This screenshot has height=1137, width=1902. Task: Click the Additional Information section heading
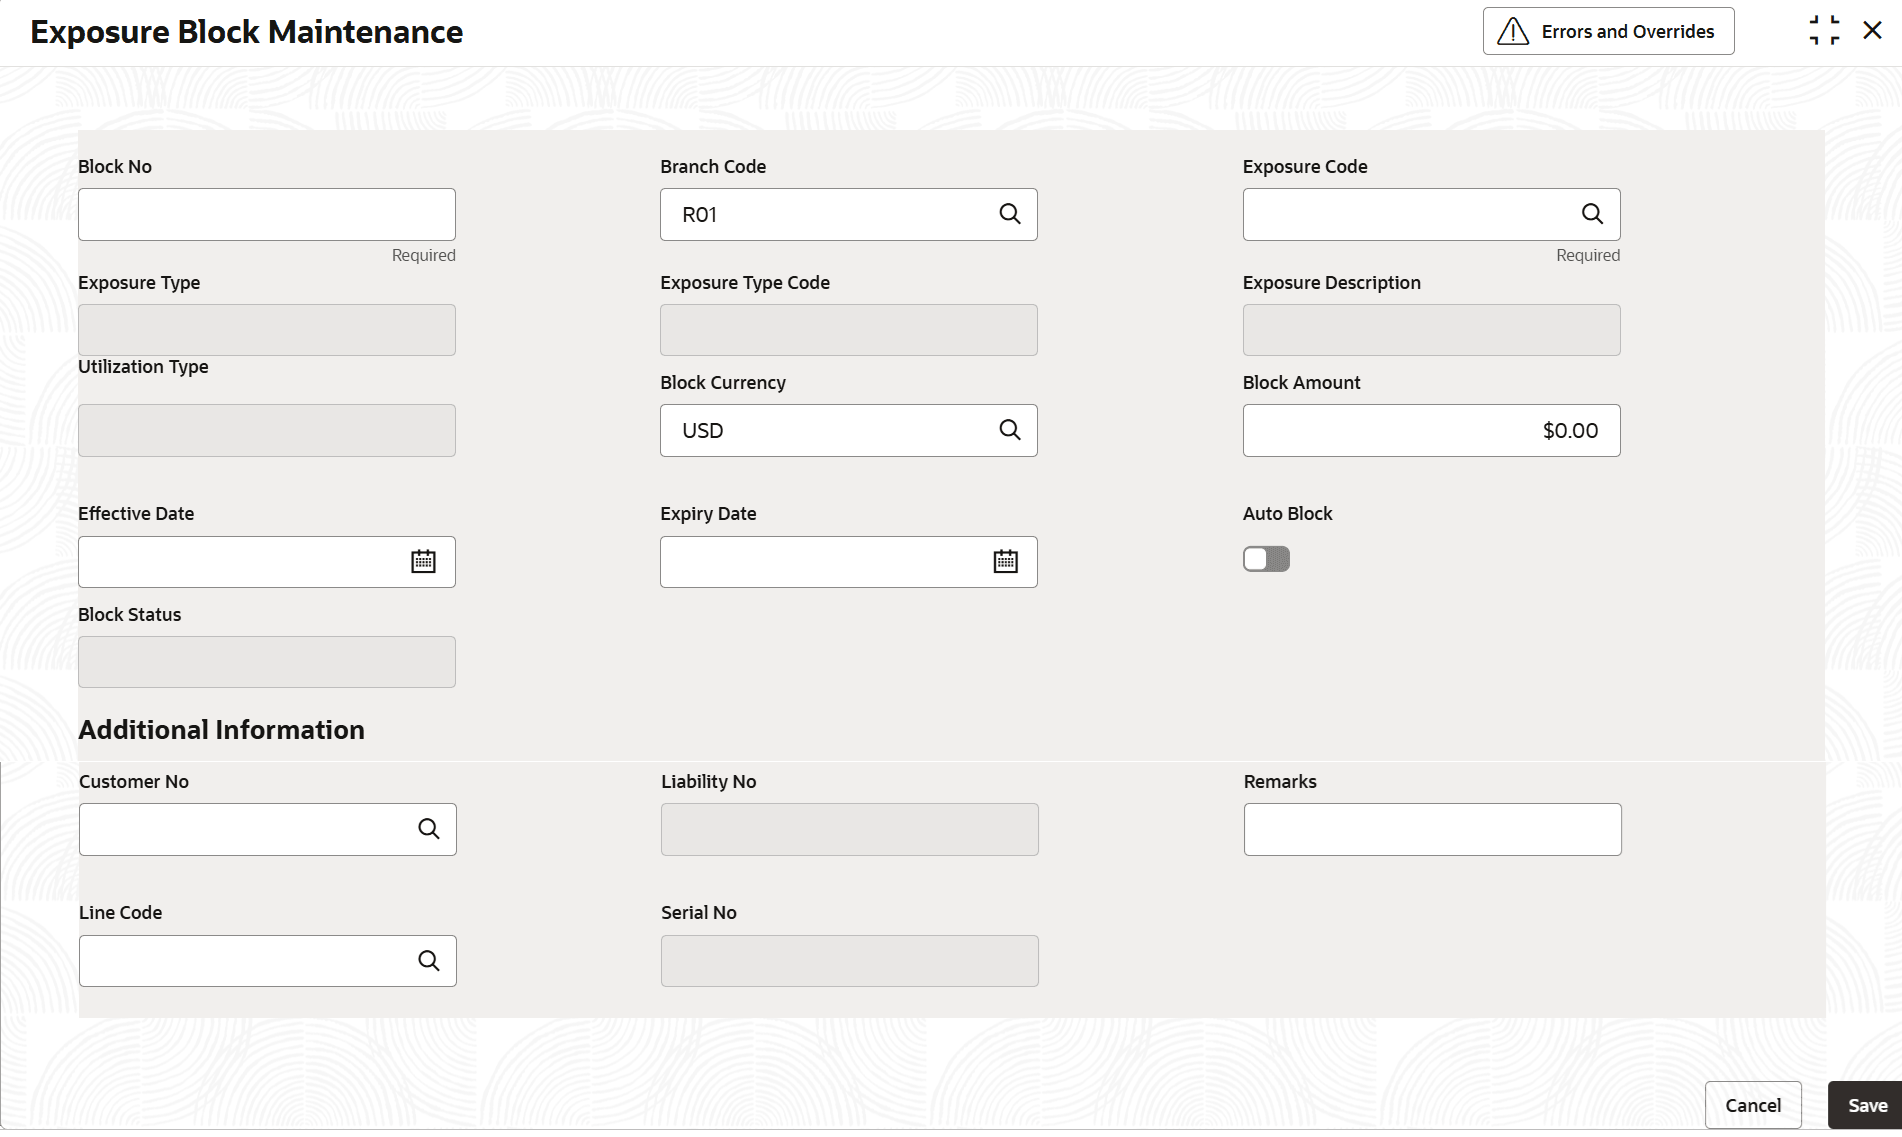click(x=221, y=730)
